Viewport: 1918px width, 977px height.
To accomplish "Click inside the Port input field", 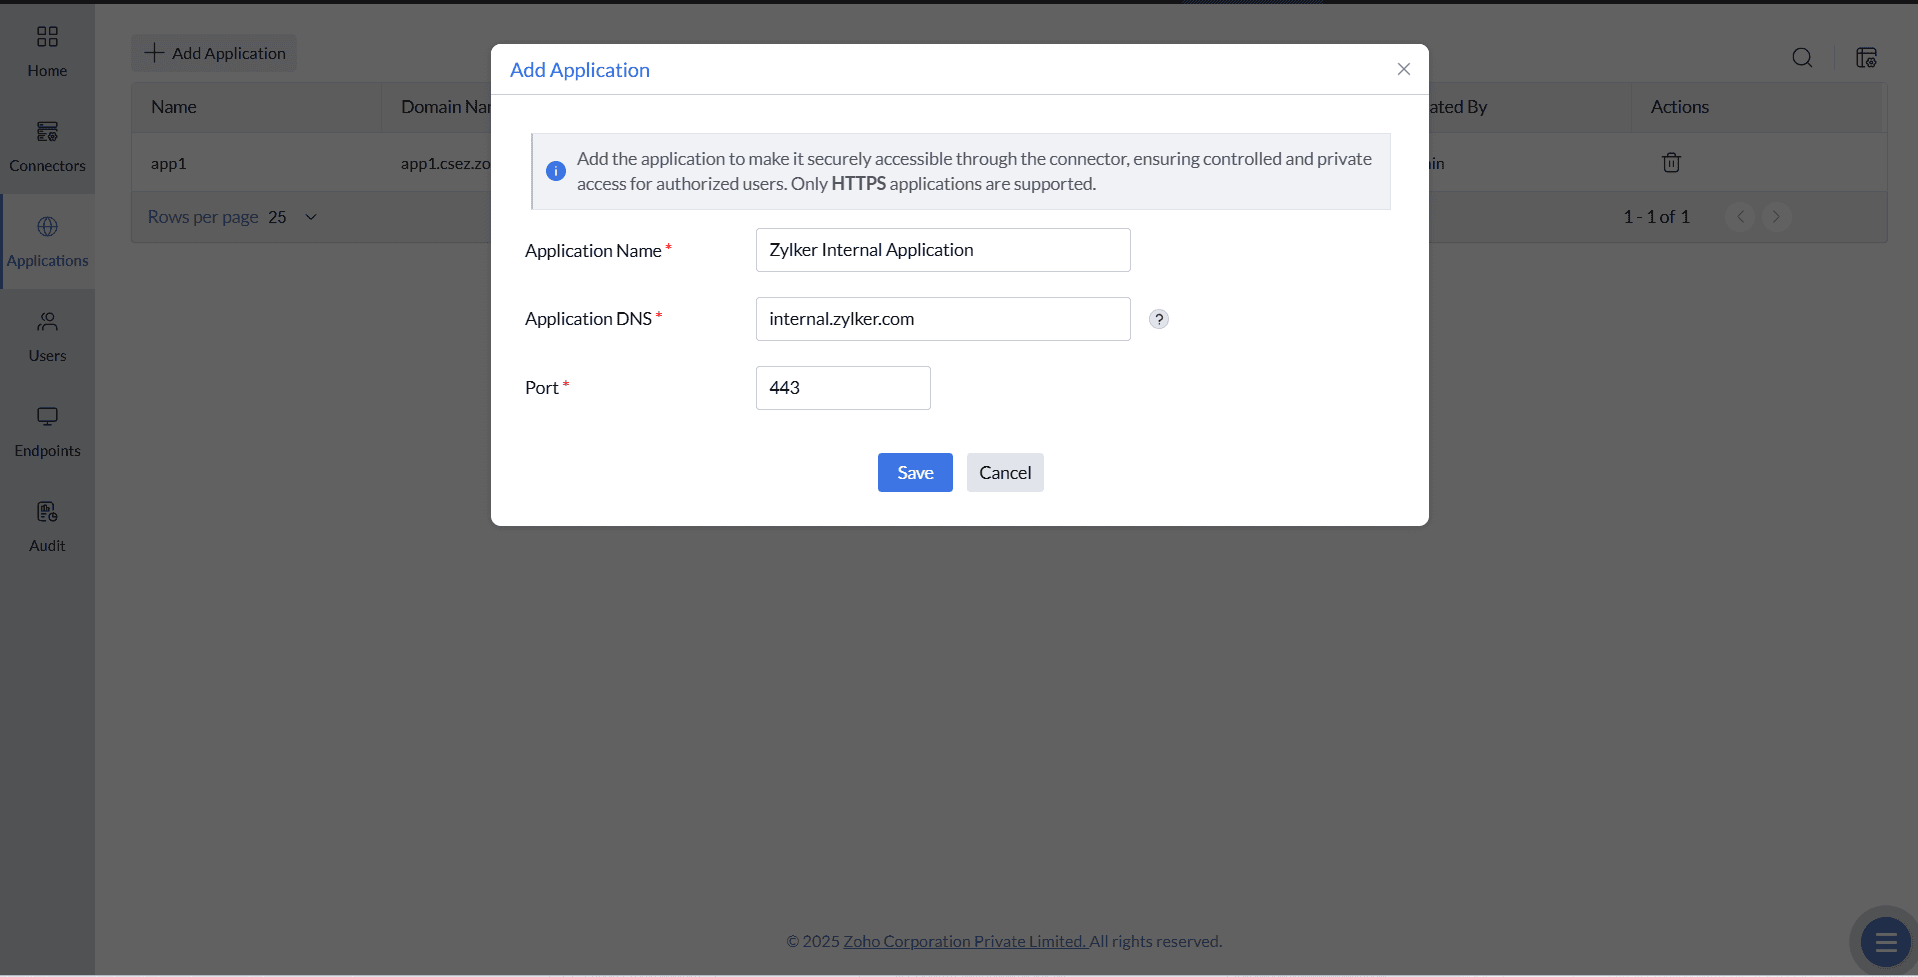I will (x=843, y=388).
